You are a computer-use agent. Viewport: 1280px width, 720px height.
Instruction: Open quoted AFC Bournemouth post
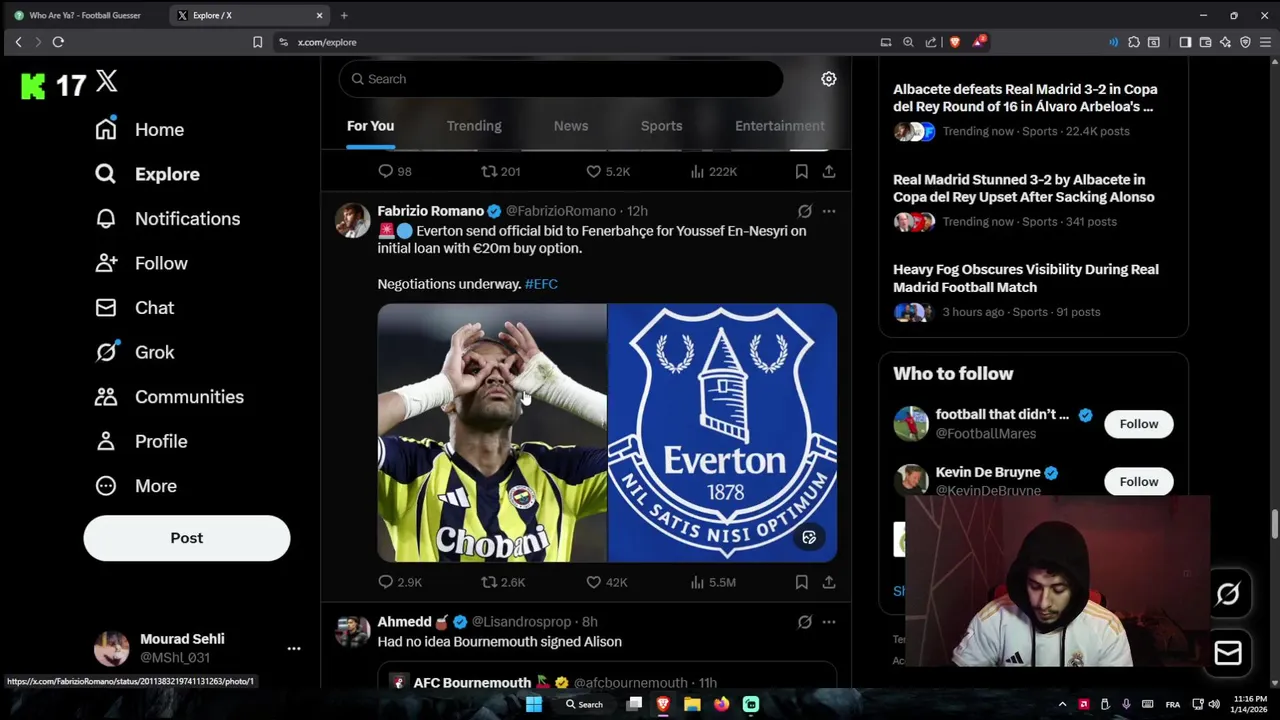point(607,676)
